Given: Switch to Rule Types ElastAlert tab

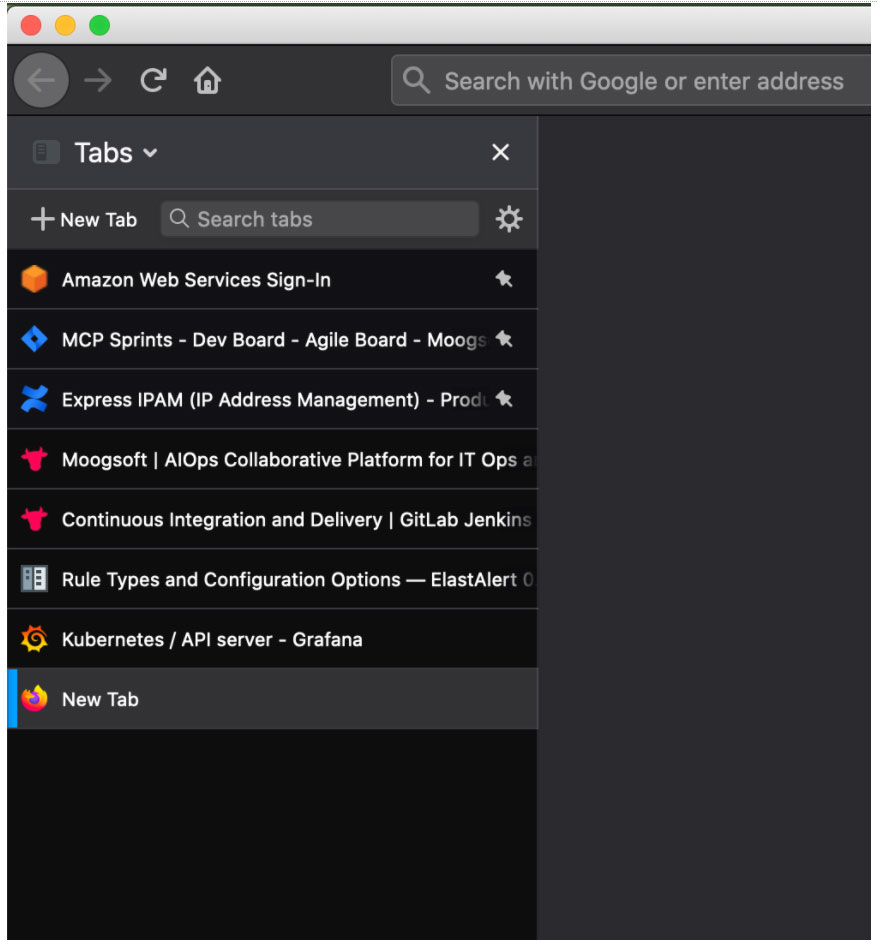Looking at the screenshot, I should tap(272, 579).
